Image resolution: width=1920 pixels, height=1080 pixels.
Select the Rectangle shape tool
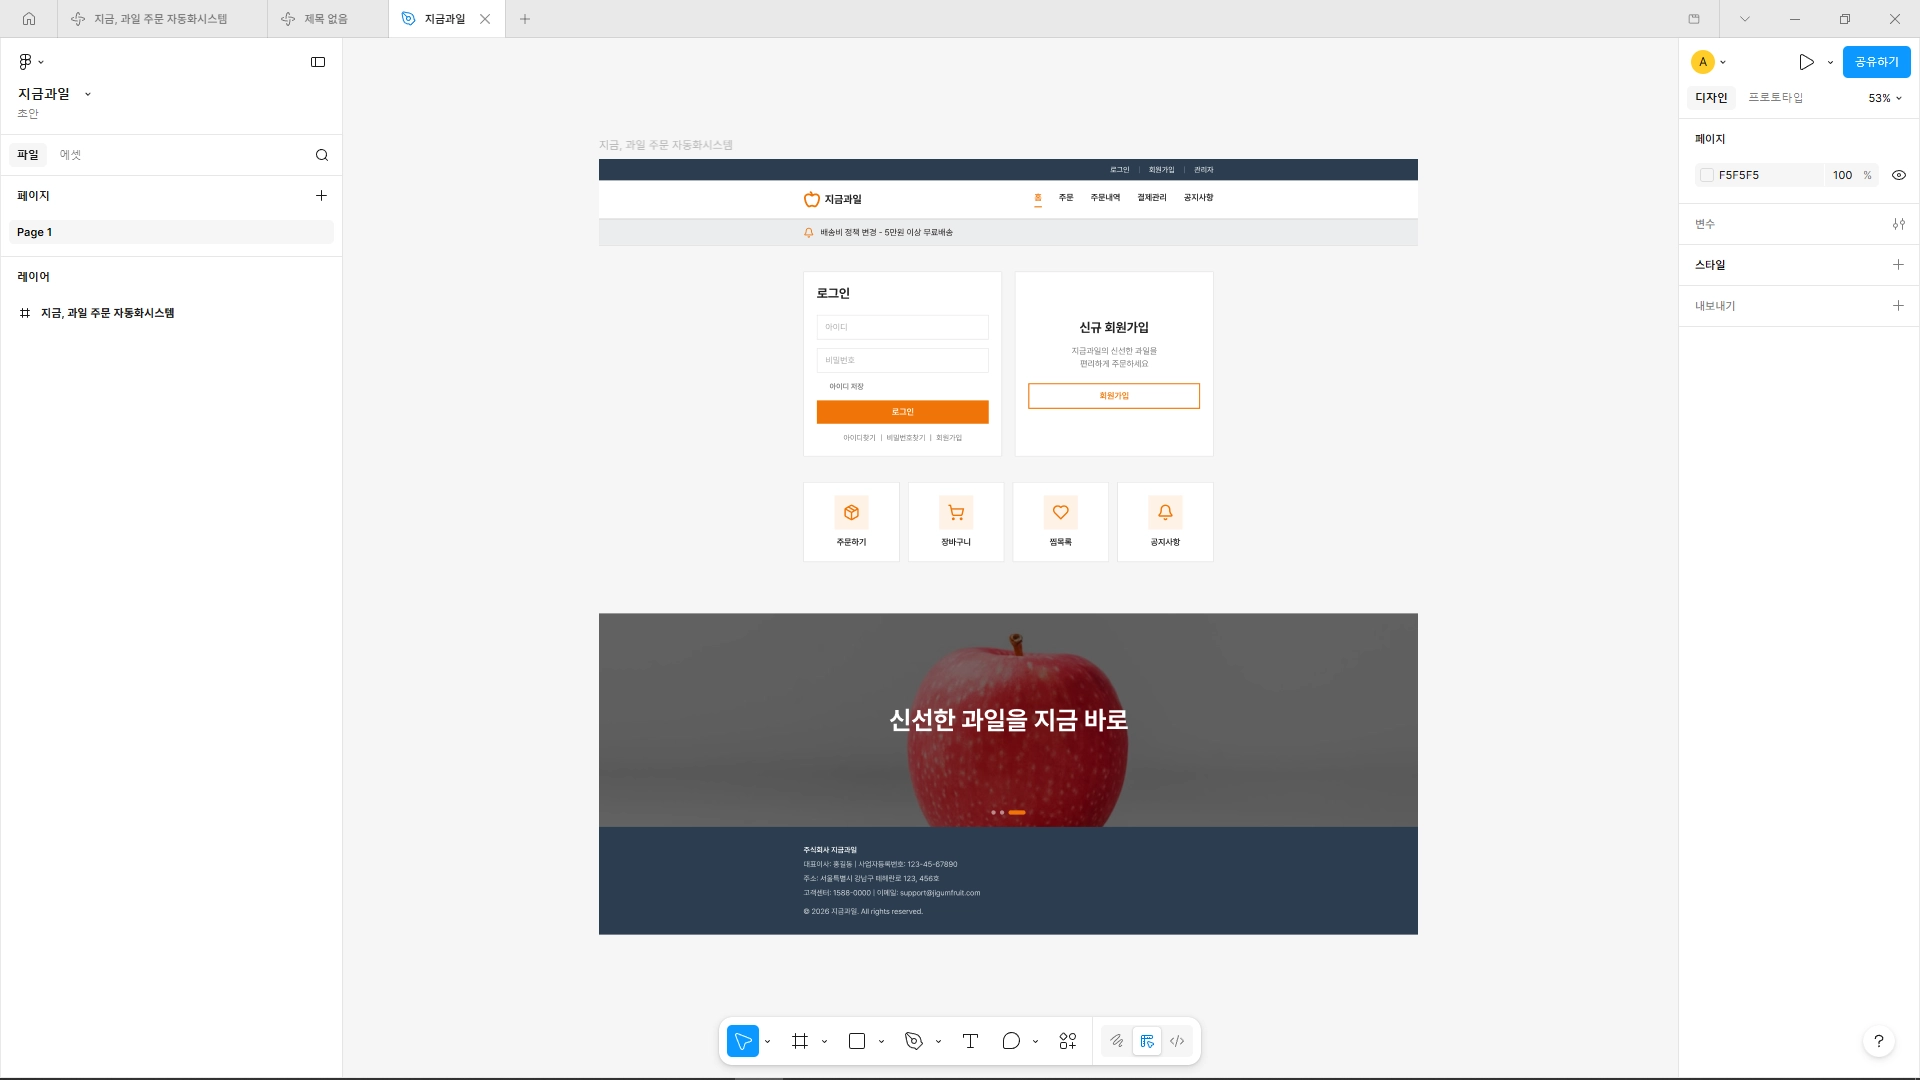point(857,1041)
